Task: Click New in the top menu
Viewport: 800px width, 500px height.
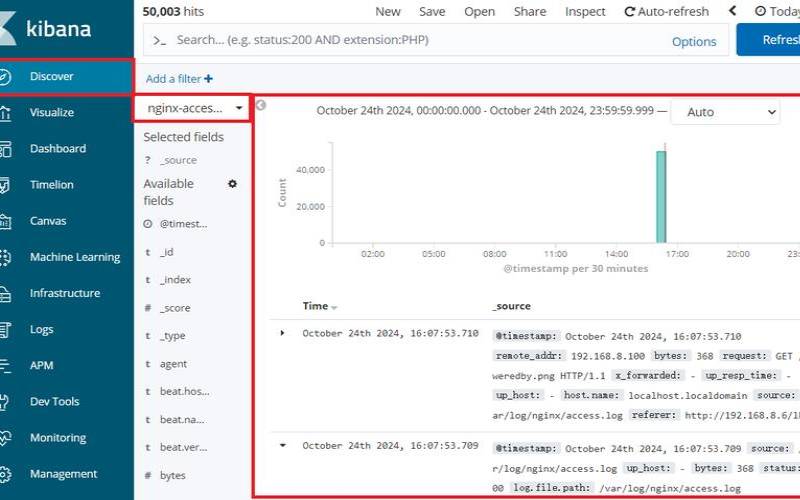Action: [388, 11]
